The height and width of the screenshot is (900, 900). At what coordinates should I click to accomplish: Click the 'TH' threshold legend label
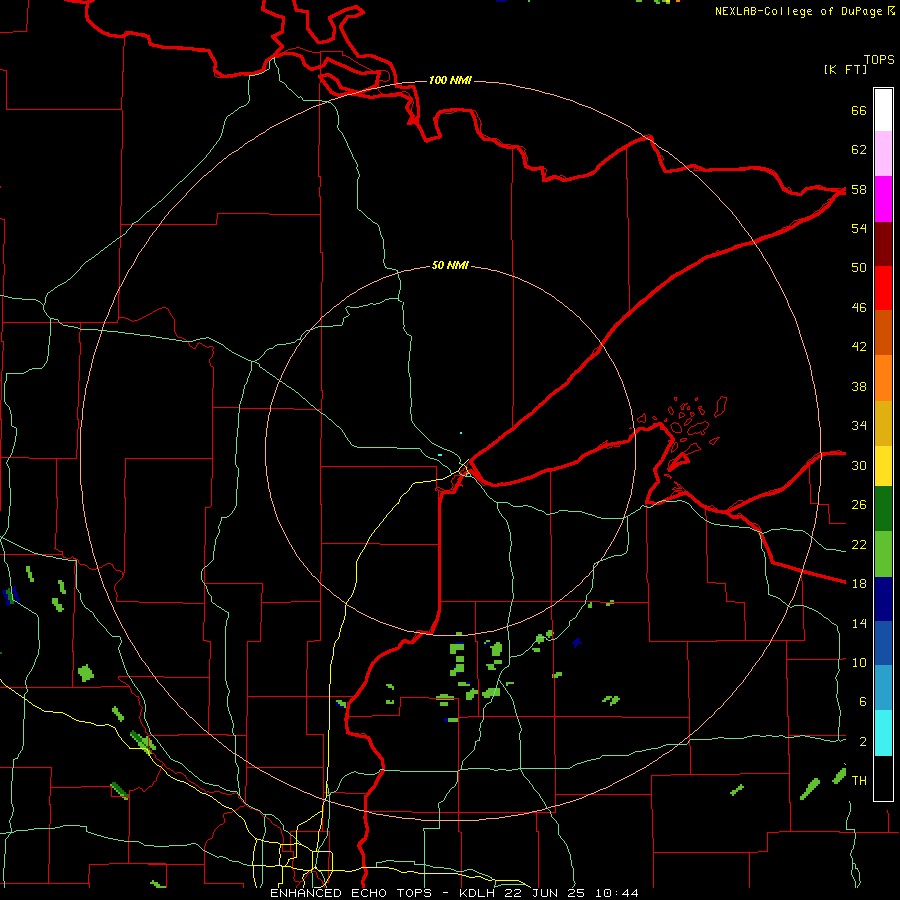(x=859, y=781)
